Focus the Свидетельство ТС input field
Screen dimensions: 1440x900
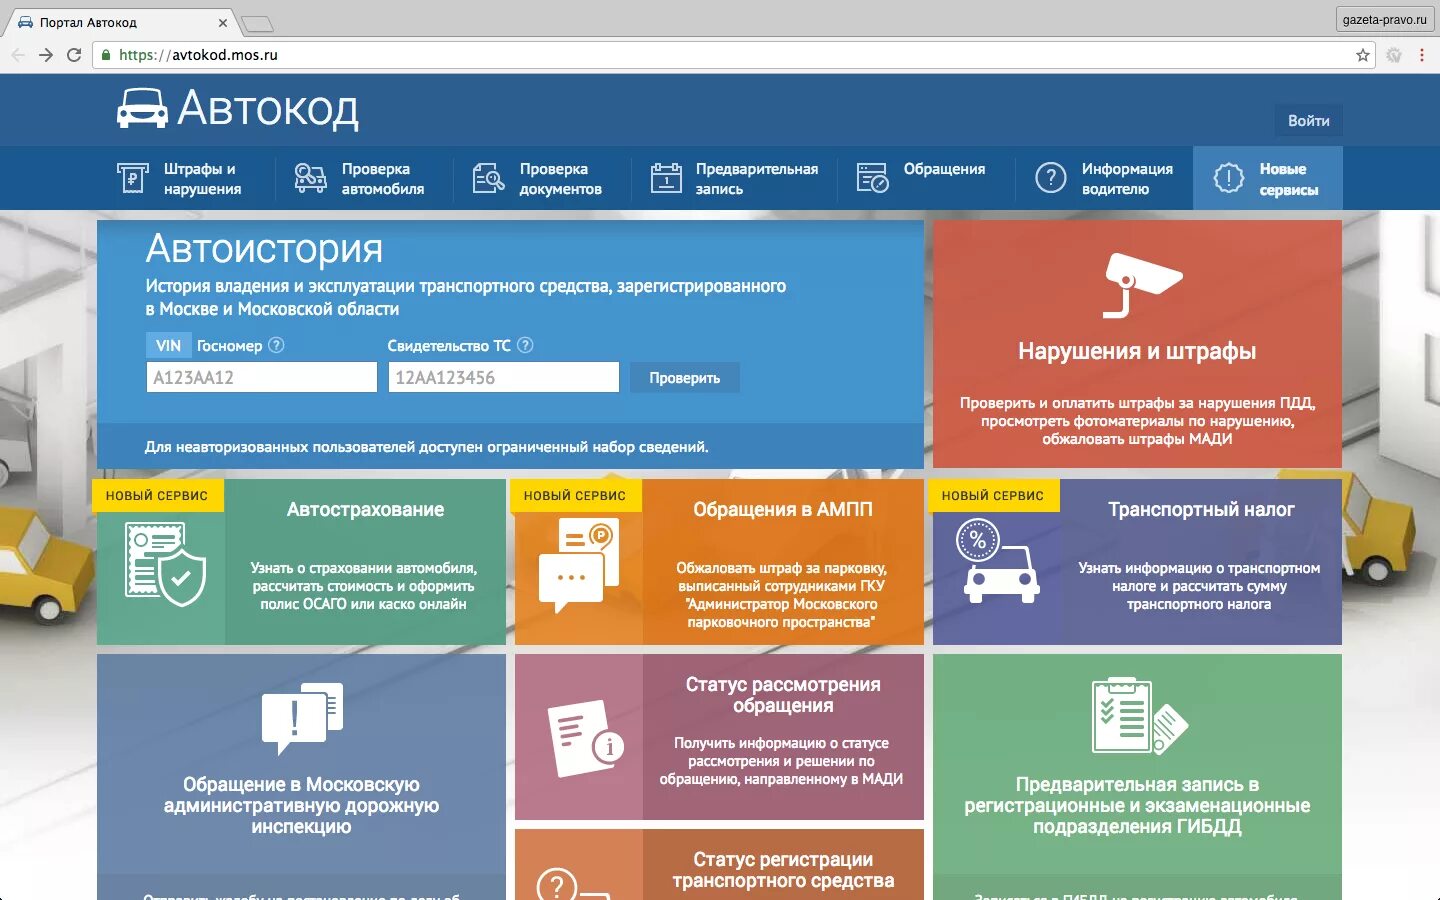tap(503, 377)
